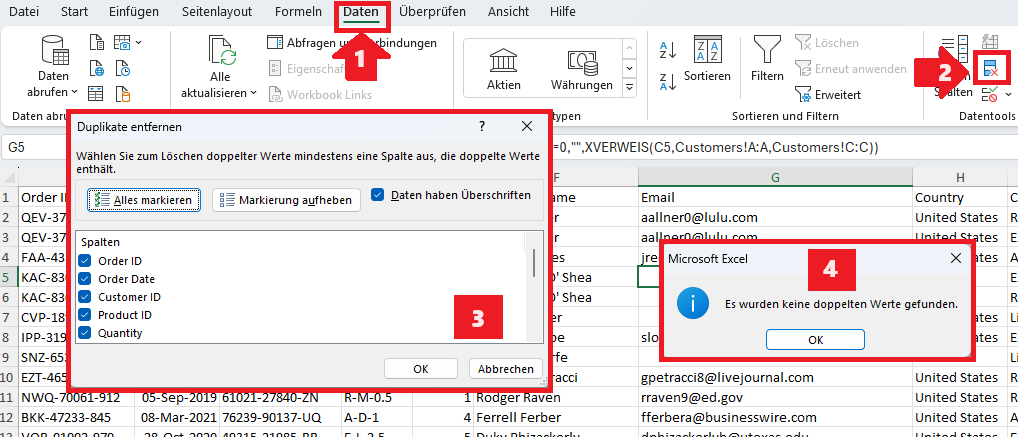
Task: Click the Löschen filter icon
Action: tap(804, 43)
